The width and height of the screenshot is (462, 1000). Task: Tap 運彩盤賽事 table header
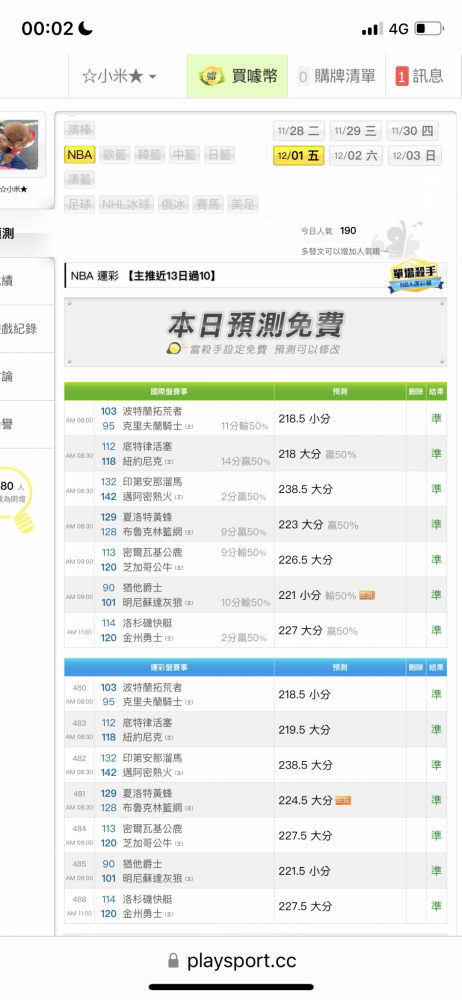tap(169, 668)
